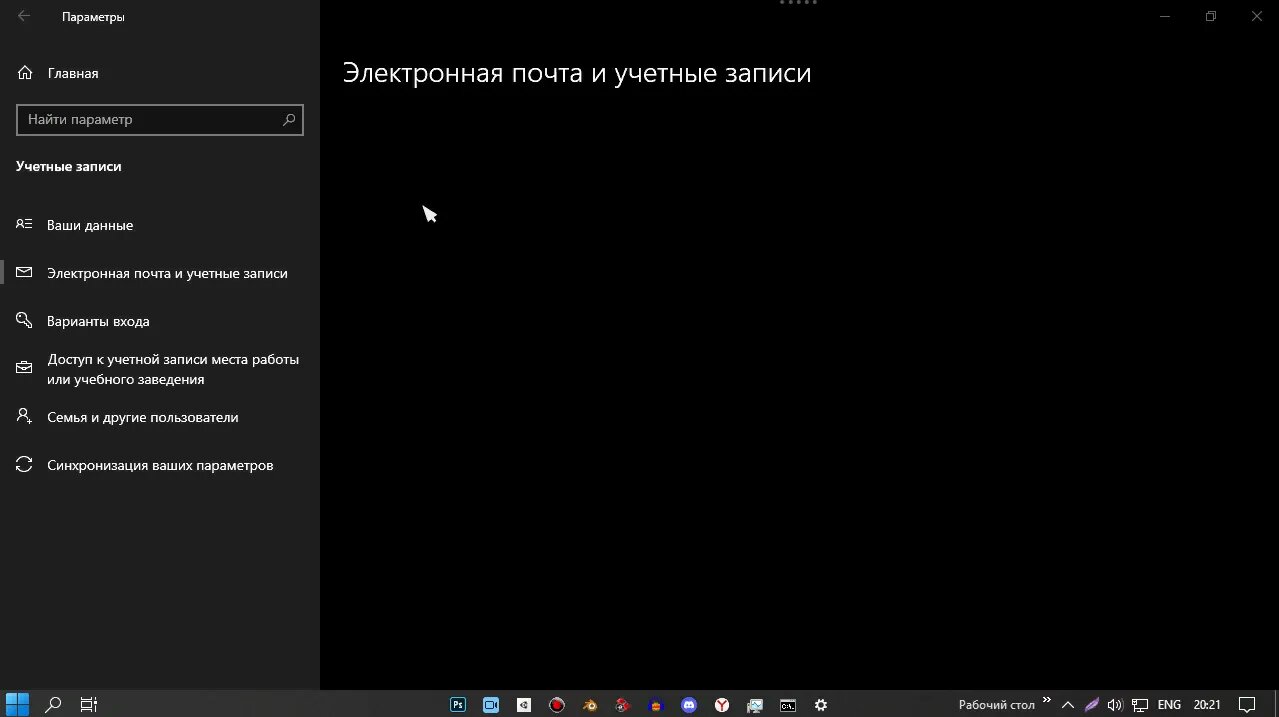1279x717 pixels.
Task: Open Доступ к учетной записи места работы
Action: click(x=160, y=369)
